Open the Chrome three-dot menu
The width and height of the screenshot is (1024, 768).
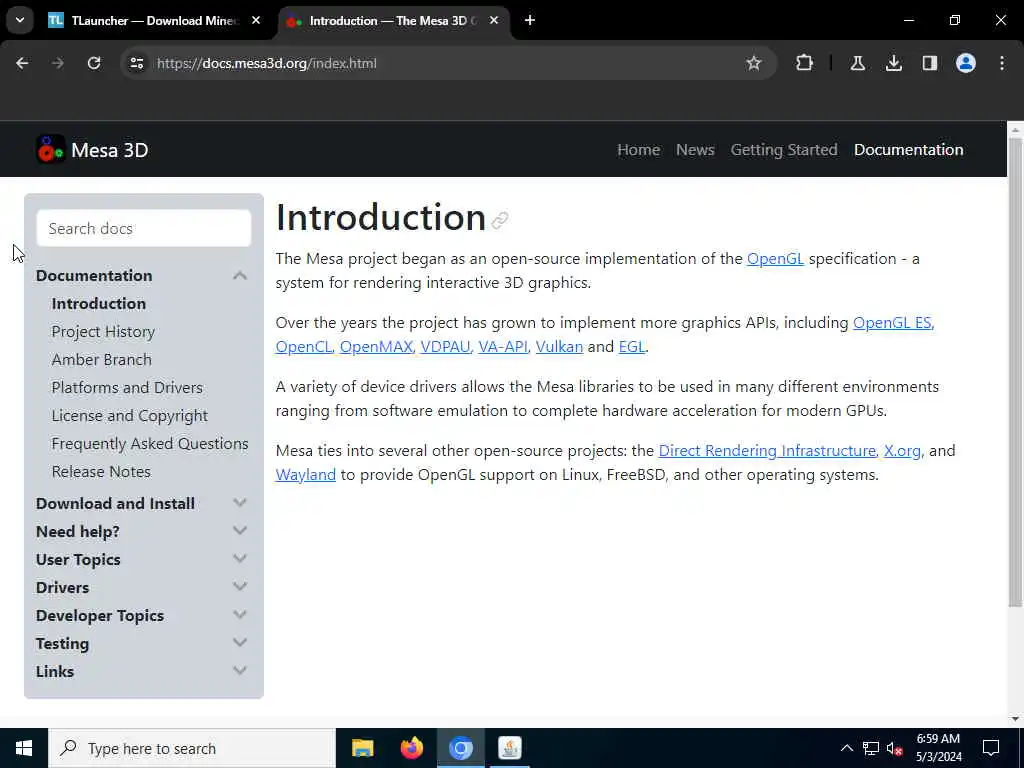click(x=1002, y=63)
